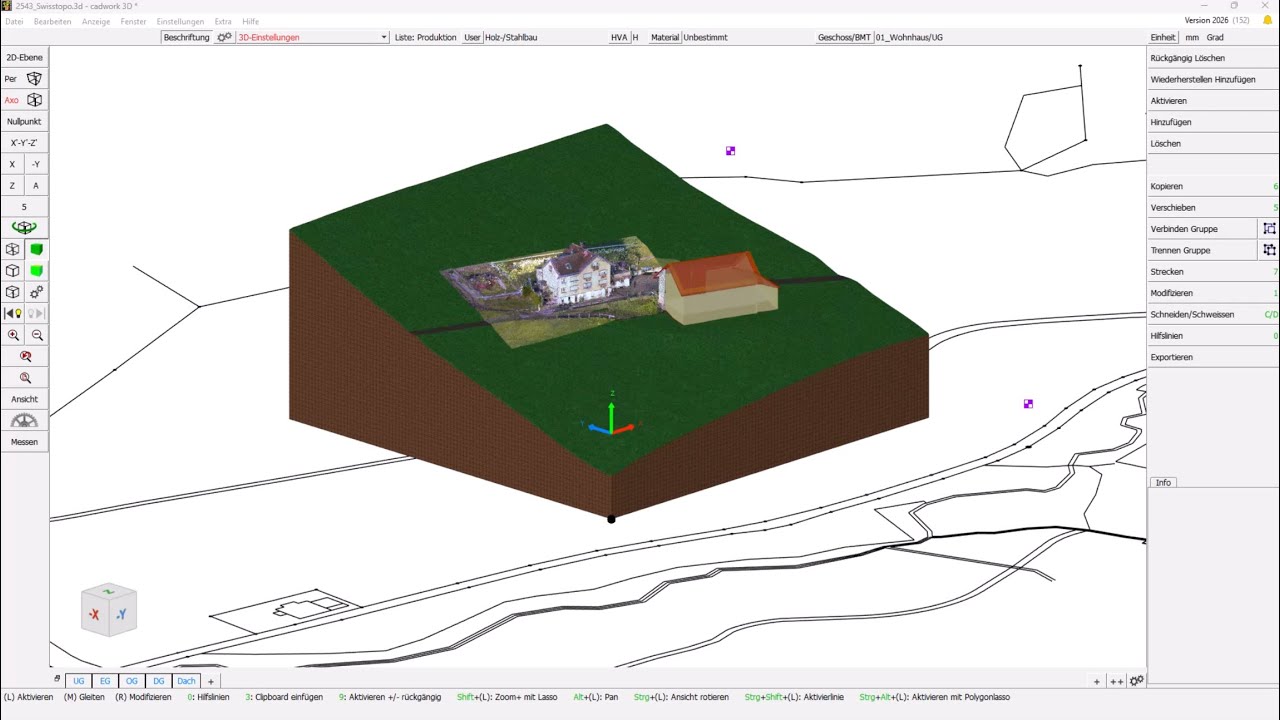Switch to perspective view (Per)
Image resolution: width=1280 pixels, height=720 pixels.
click(24, 79)
